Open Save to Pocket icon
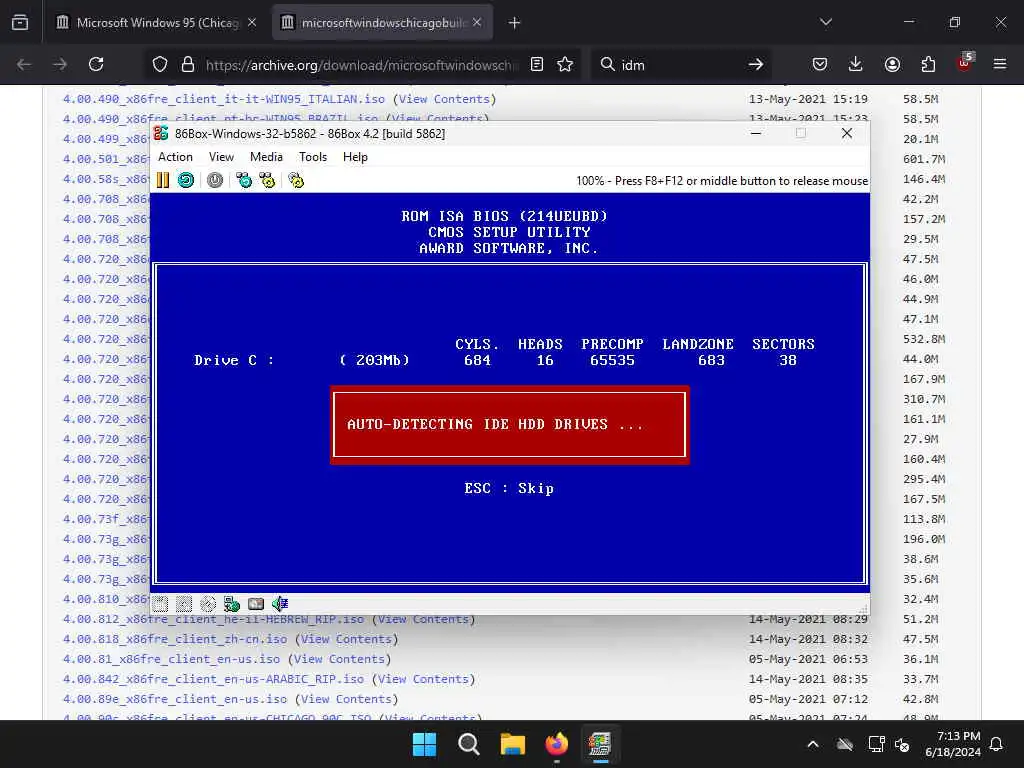1024x768 pixels. tap(820, 64)
